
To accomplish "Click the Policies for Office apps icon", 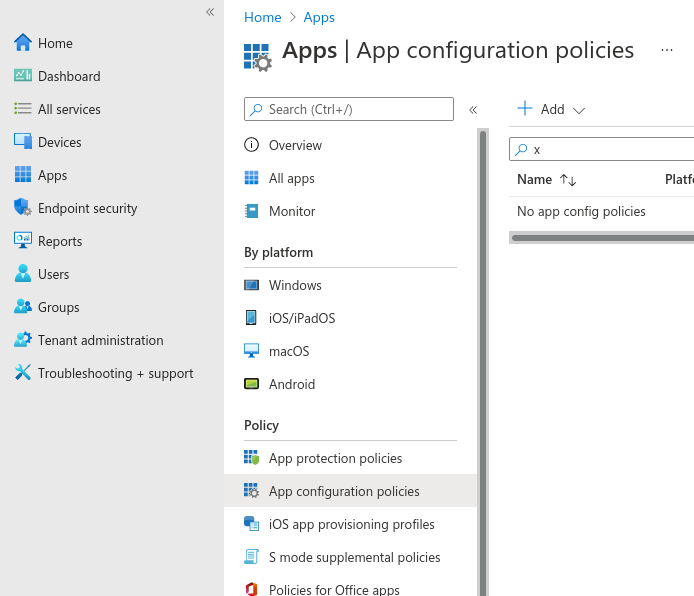I will [251, 589].
